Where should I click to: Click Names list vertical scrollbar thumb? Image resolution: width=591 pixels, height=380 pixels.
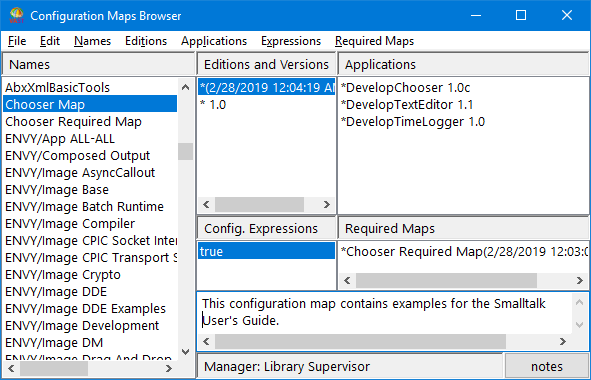185,151
